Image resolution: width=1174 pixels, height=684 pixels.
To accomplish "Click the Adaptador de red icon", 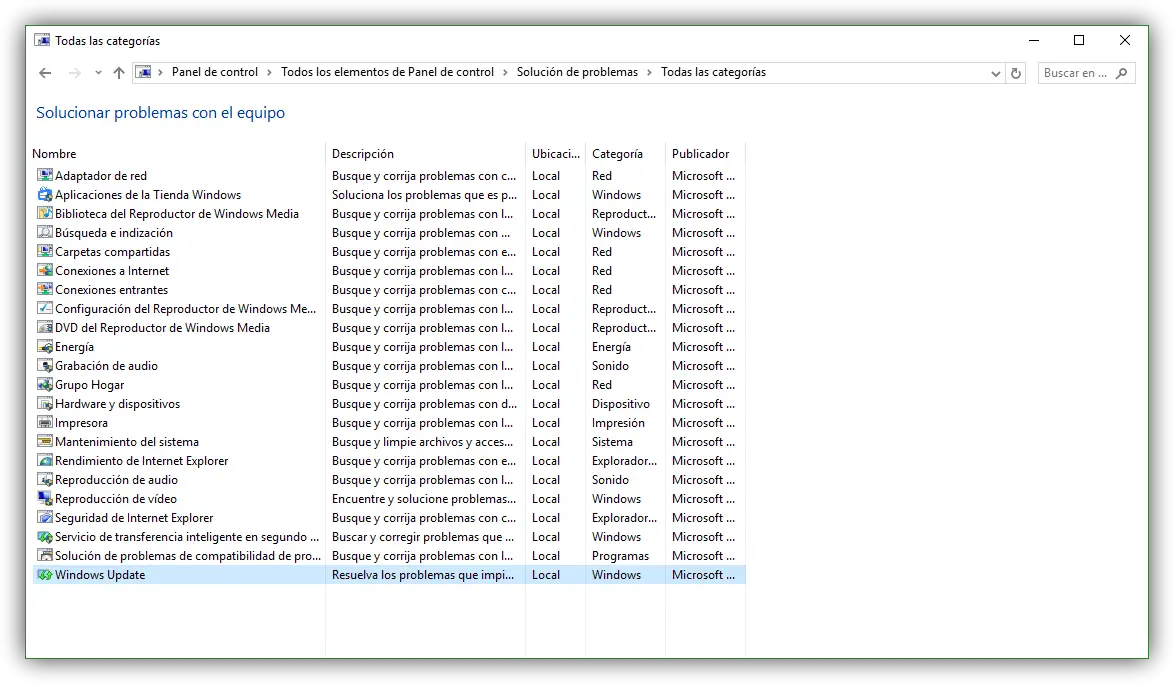I will 45,175.
